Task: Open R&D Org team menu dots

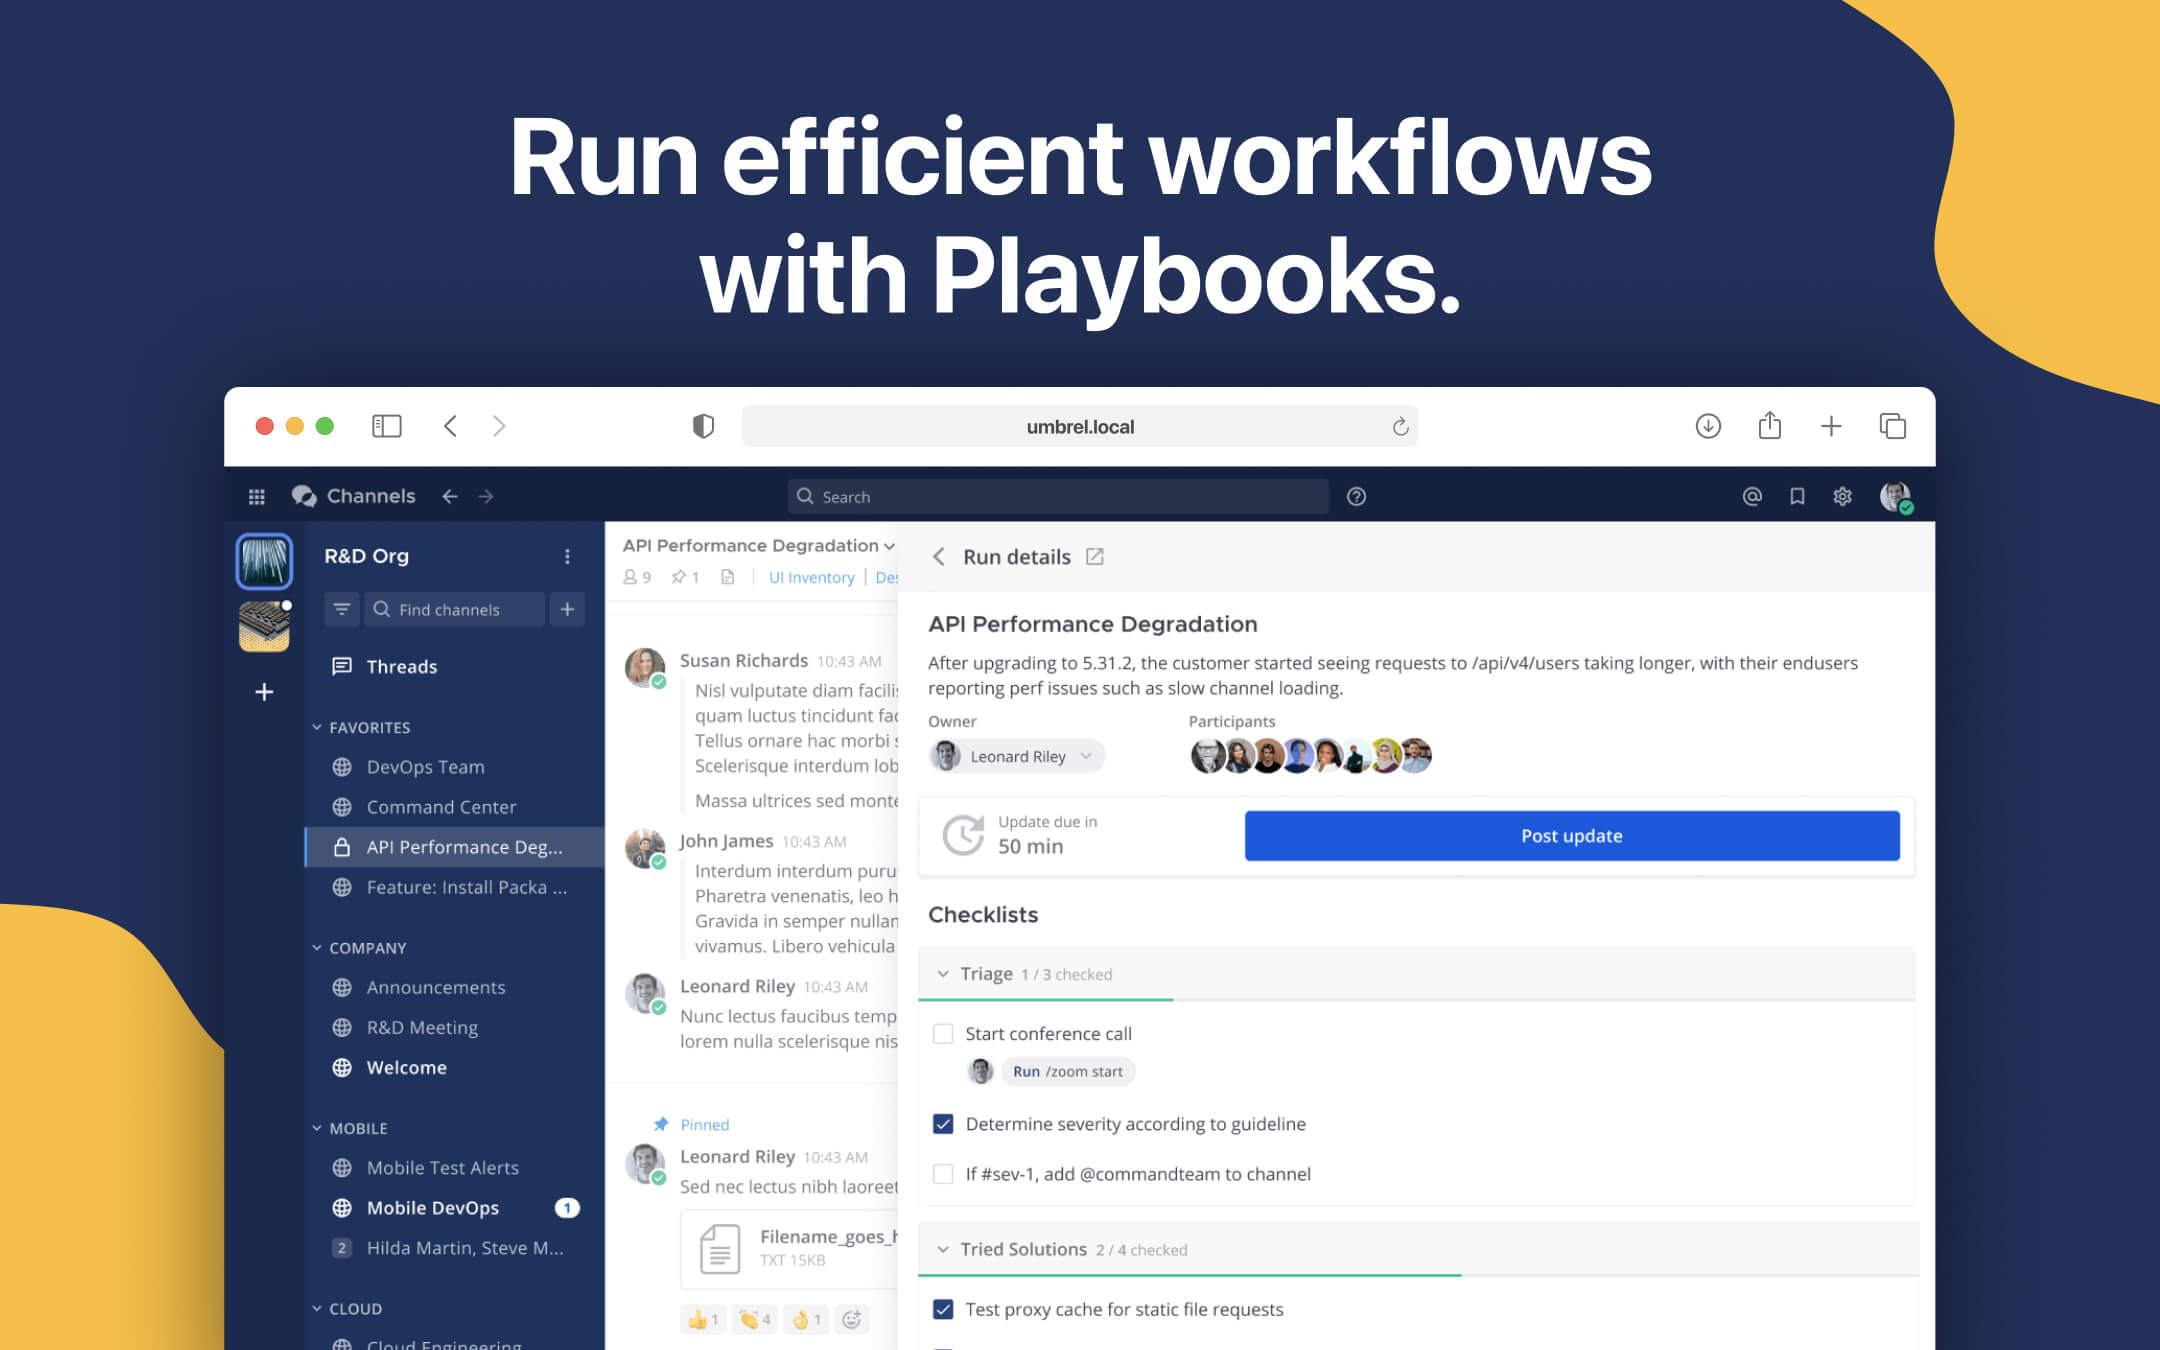Action: tap(567, 556)
